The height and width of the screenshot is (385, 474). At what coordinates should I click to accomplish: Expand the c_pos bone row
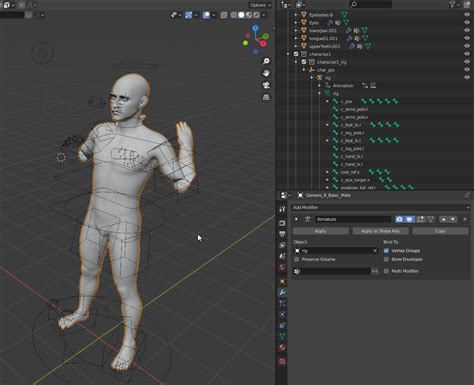pos(327,101)
